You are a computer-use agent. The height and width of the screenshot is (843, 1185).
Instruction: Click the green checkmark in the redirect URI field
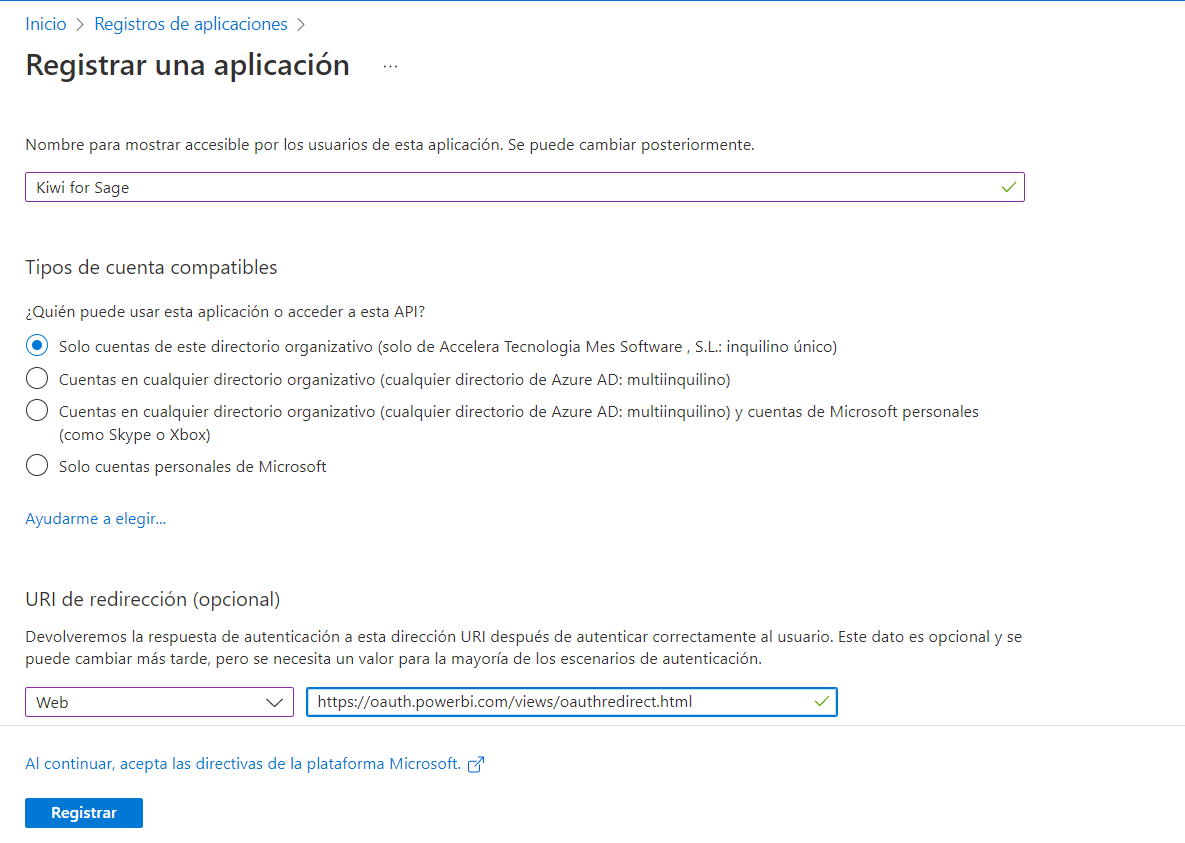[821, 702]
